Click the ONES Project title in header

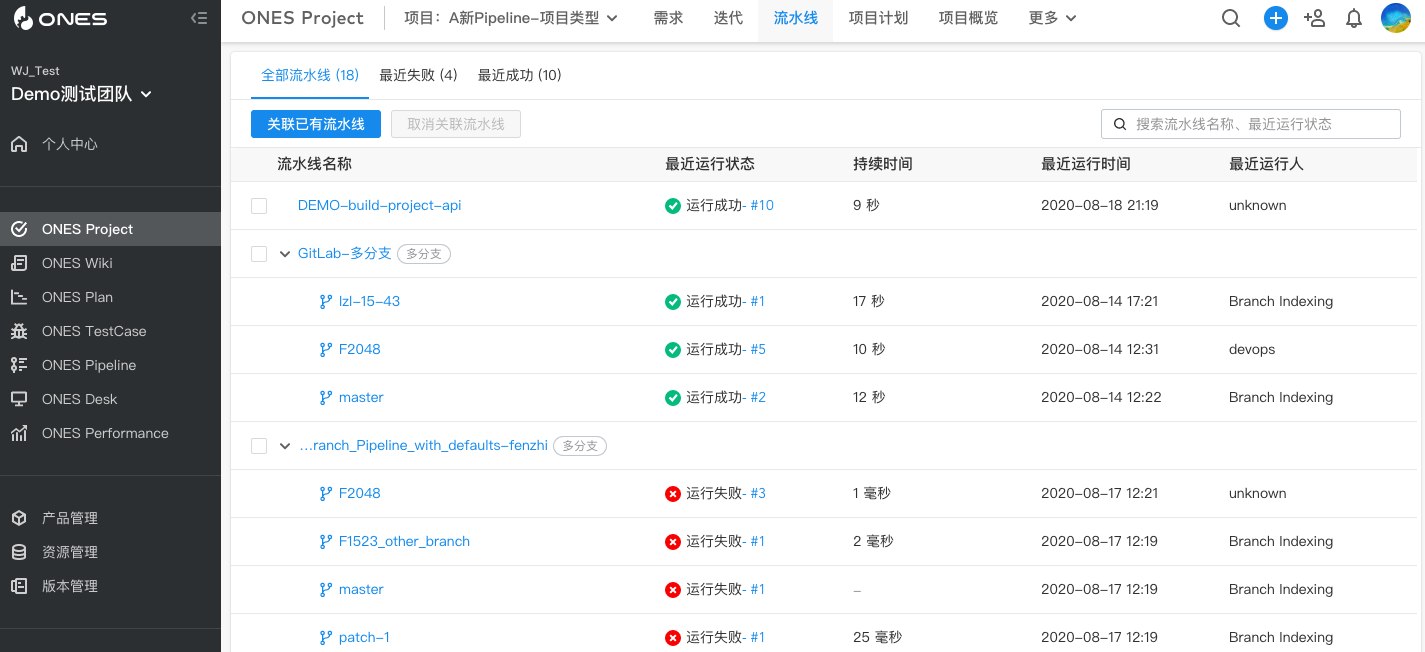(x=302, y=18)
